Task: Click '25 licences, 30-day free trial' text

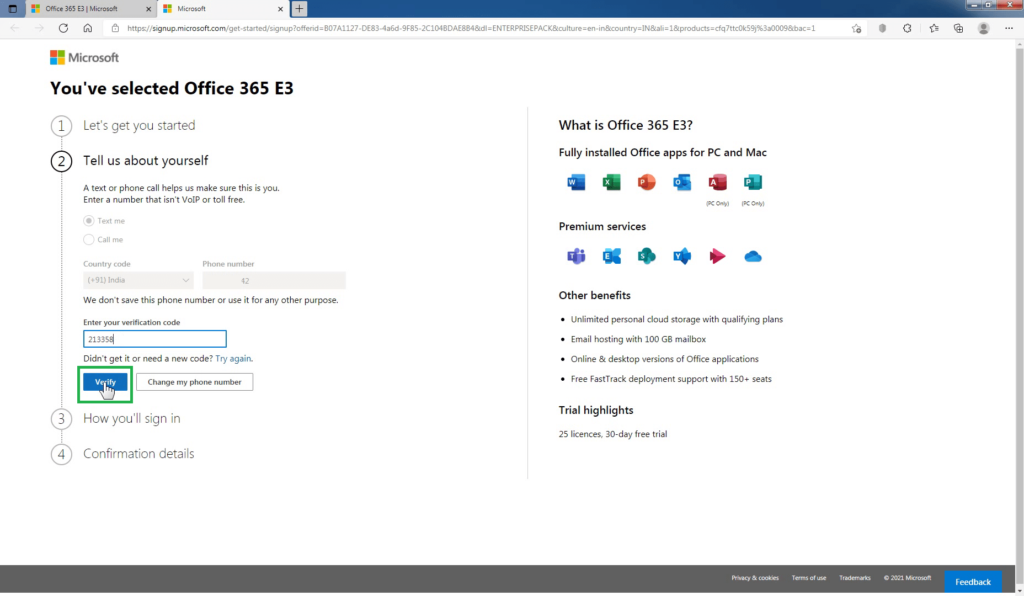Action: [613, 434]
